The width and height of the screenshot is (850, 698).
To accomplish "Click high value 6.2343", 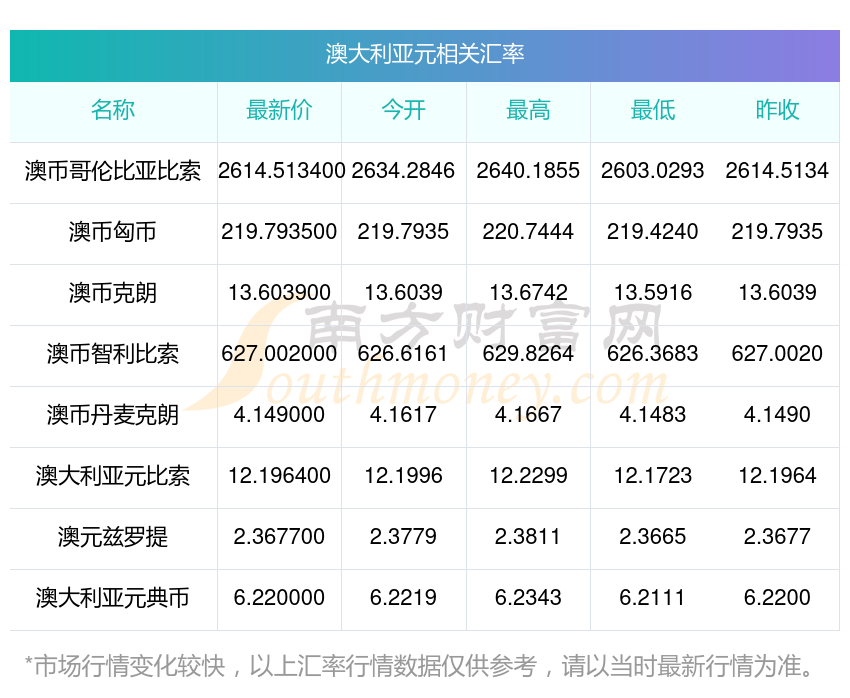I will [528, 598].
